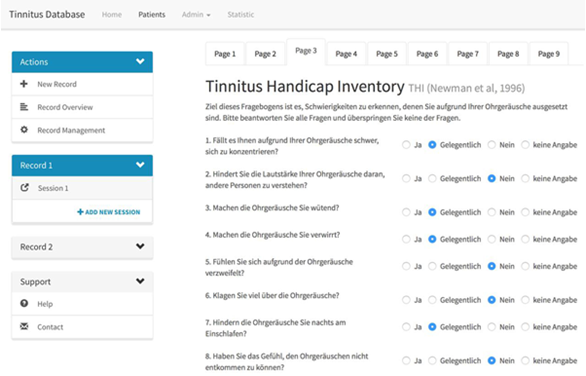Screen dimensions: 586x376
Task: Switch to Page 2 tab
Action: pos(265,54)
